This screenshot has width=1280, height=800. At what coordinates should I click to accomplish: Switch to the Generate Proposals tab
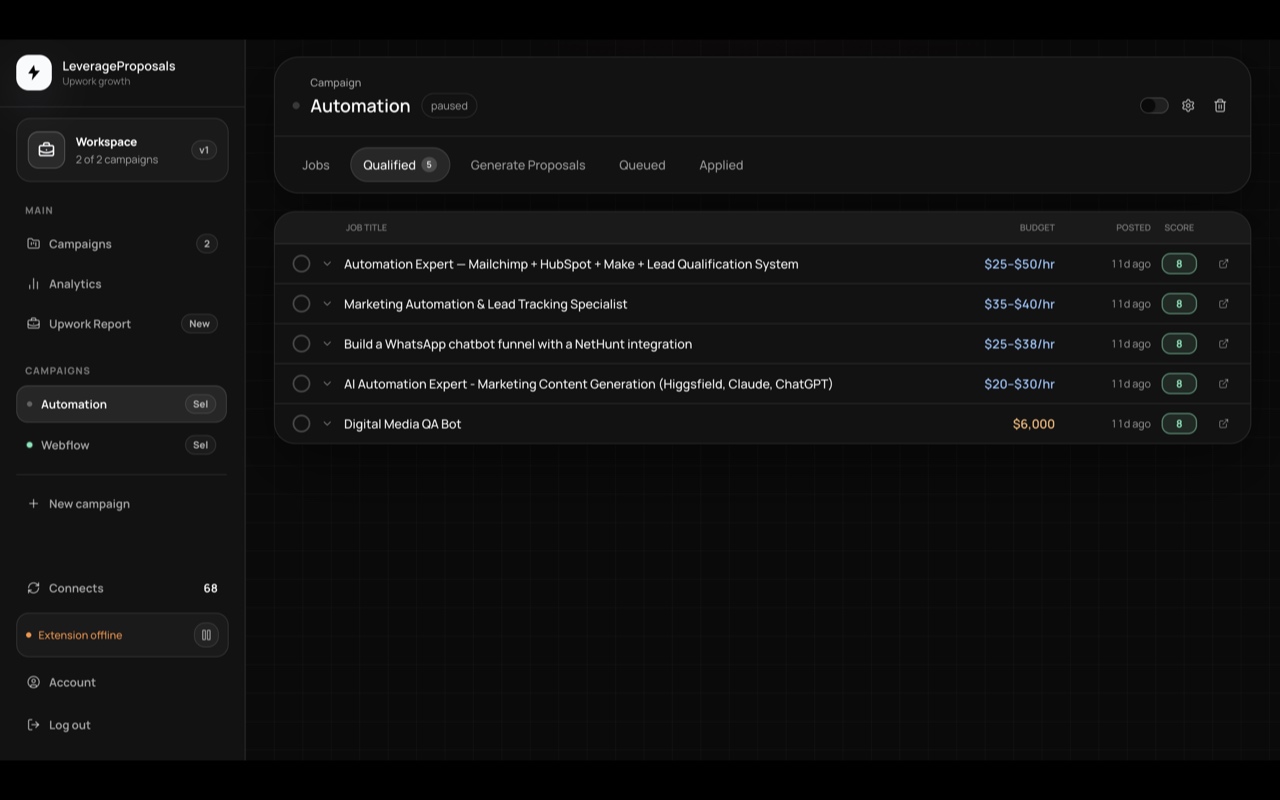click(528, 165)
